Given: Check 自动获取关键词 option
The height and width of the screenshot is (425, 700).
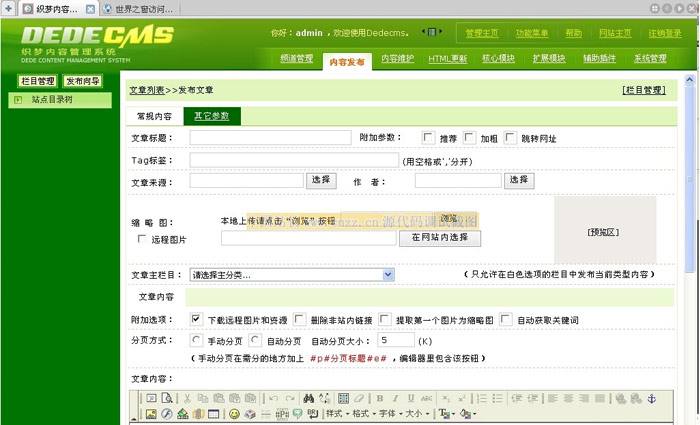Looking at the screenshot, I should [x=505, y=319].
